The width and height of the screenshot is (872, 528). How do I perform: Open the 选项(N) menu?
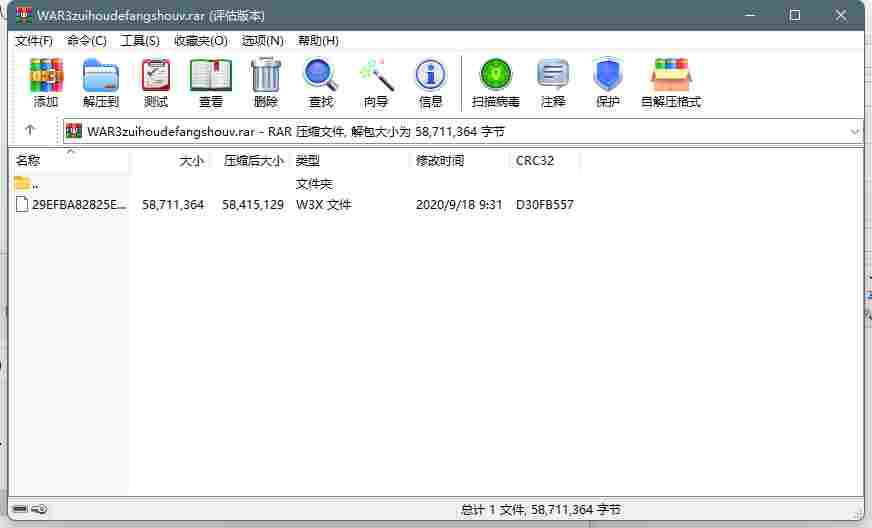(x=262, y=41)
